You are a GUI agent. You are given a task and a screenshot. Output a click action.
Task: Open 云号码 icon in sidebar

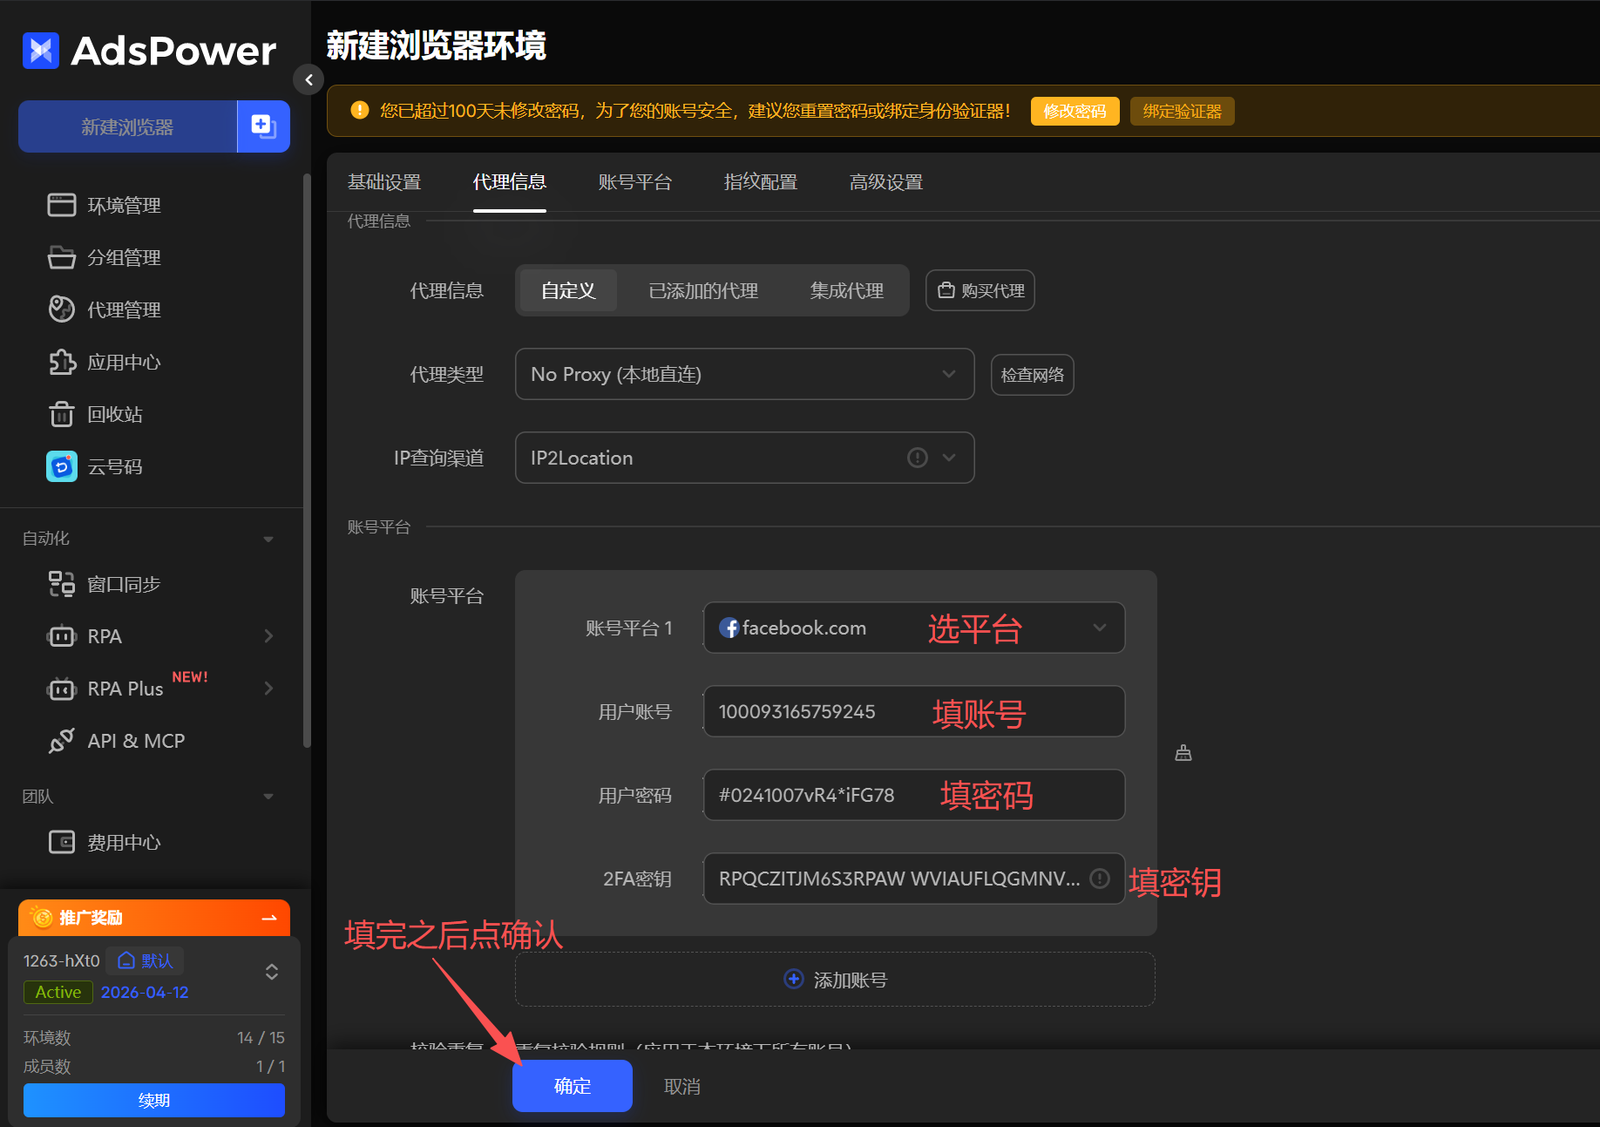click(x=62, y=466)
